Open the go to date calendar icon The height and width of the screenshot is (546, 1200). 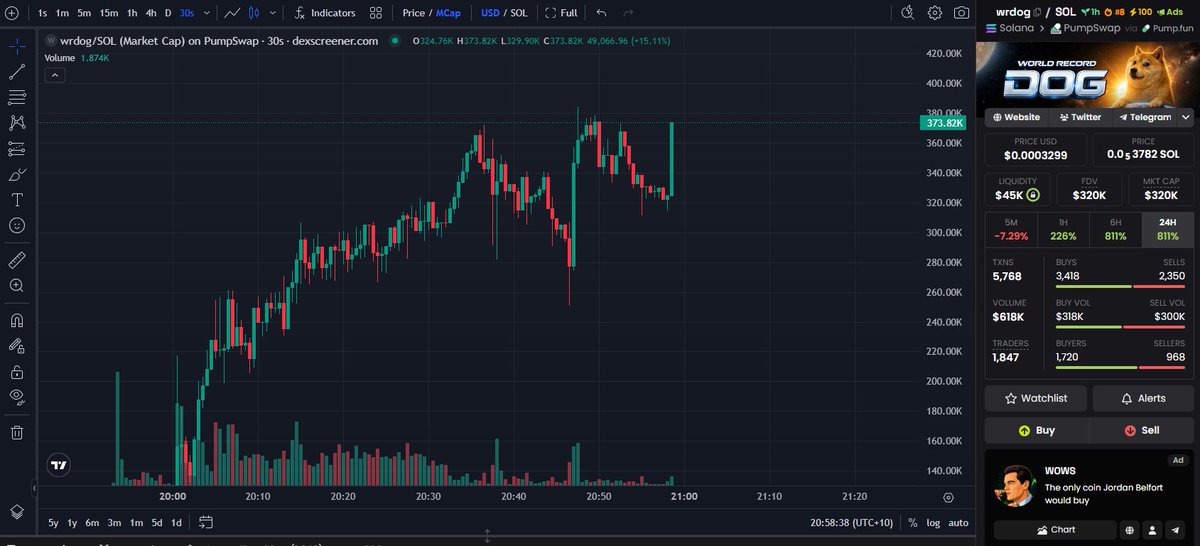(206, 522)
